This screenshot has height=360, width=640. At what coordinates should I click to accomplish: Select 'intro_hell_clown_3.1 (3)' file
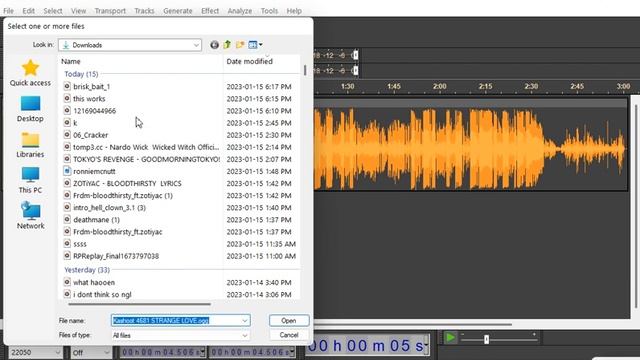(x=109, y=207)
